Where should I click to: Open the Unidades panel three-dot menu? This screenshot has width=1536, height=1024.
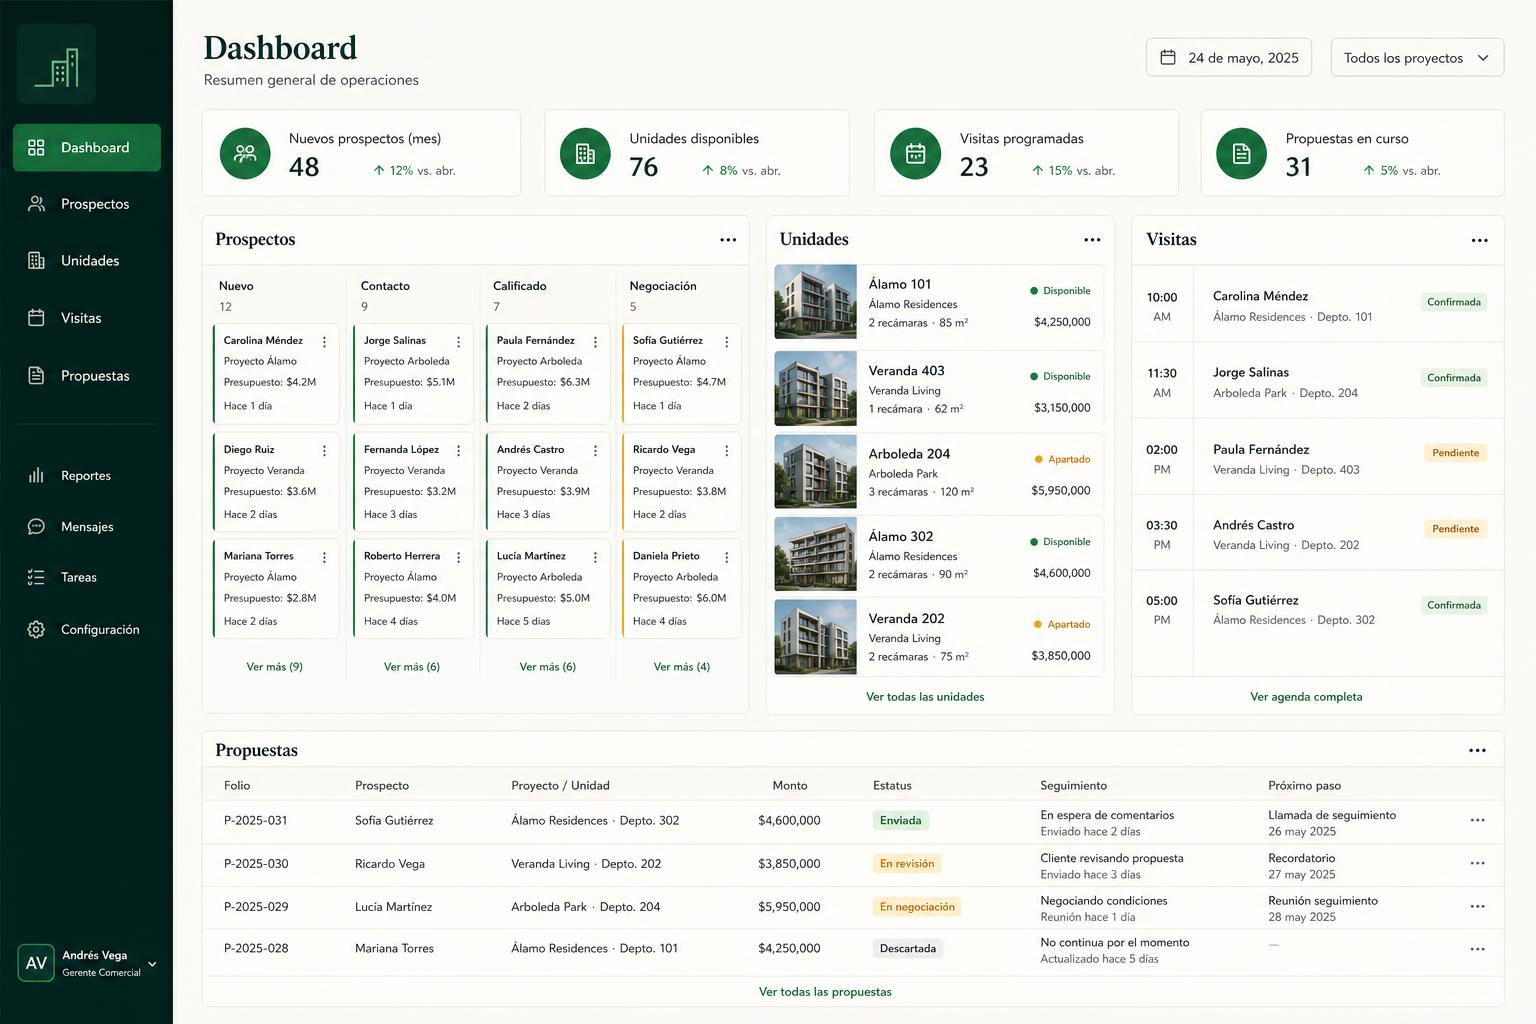pyautogui.click(x=1092, y=240)
